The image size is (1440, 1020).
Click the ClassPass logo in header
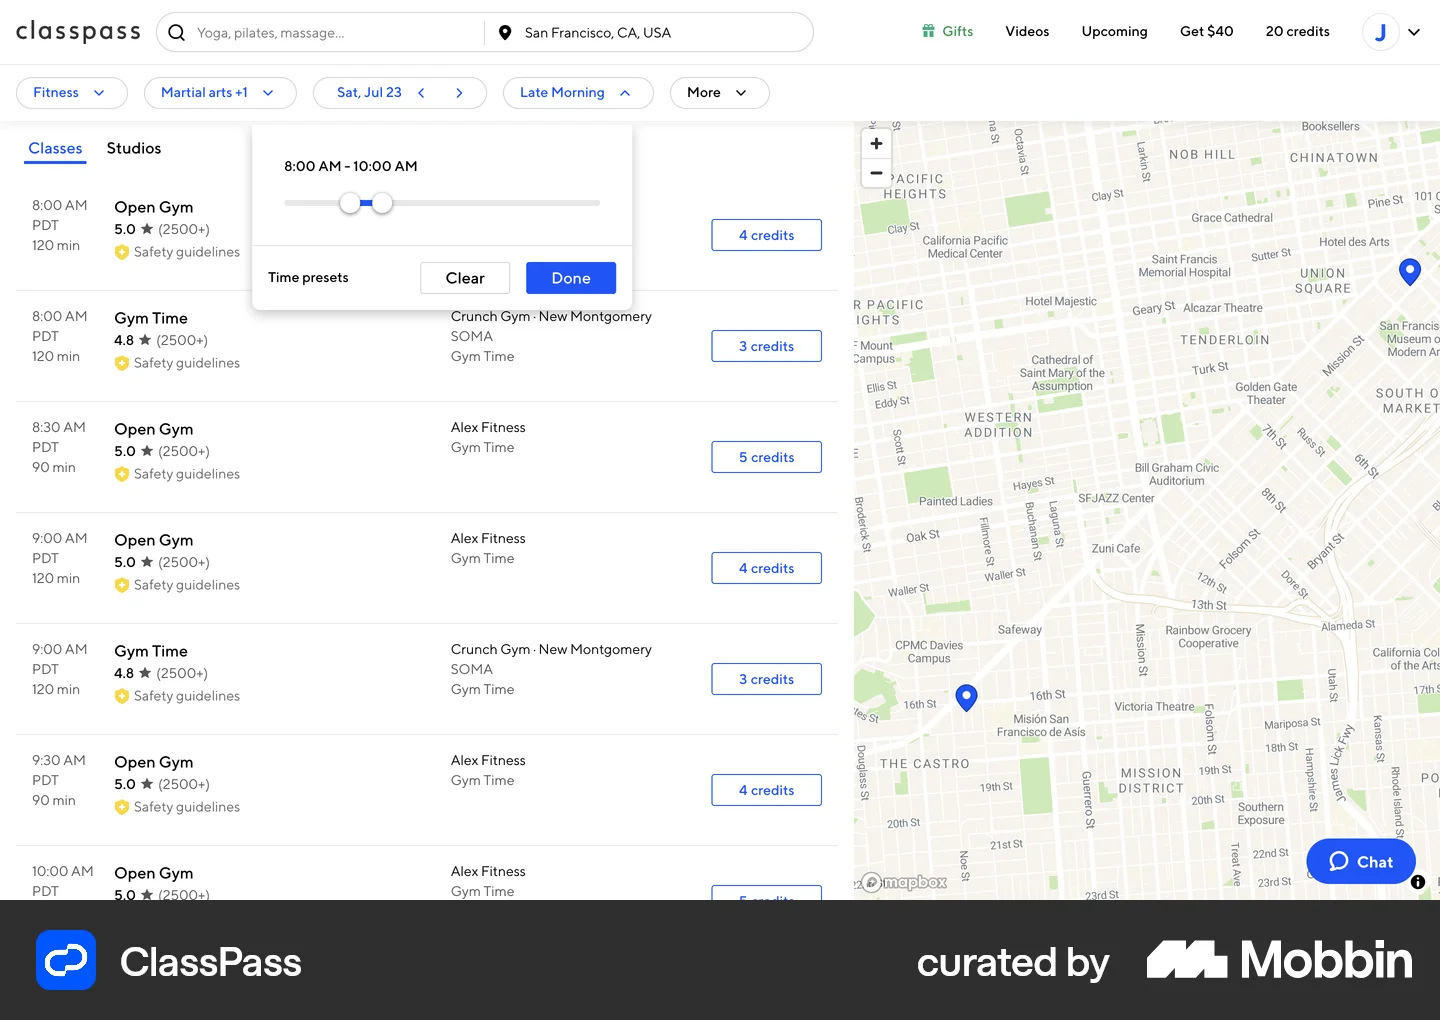pyautogui.click(x=78, y=32)
